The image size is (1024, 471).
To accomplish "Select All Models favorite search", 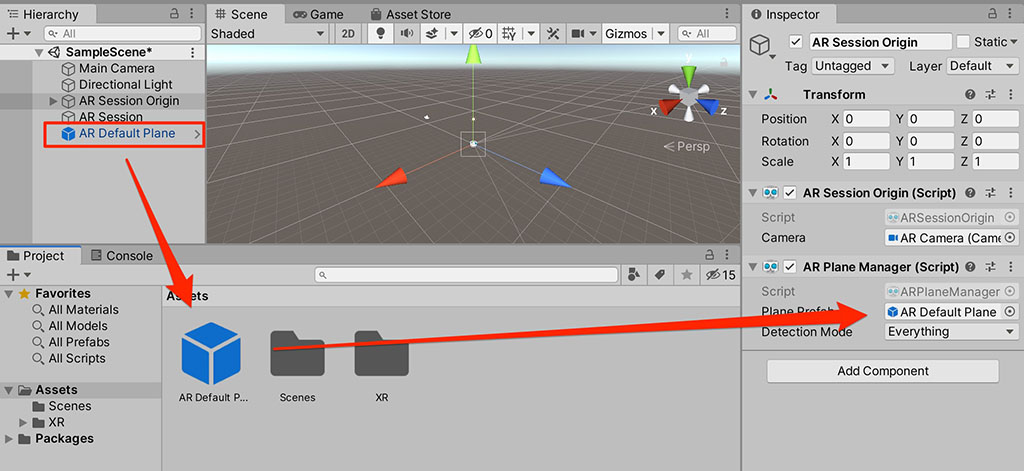I will coord(78,326).
